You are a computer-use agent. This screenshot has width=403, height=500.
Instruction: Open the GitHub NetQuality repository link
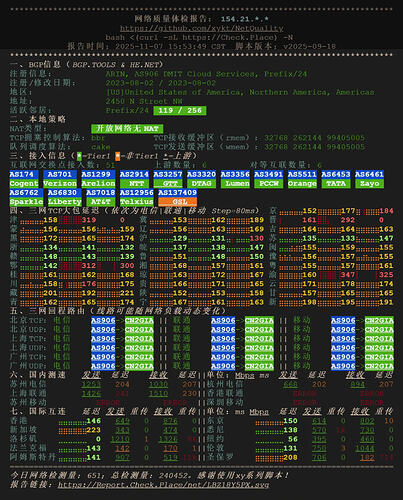[x=202, y=28]
